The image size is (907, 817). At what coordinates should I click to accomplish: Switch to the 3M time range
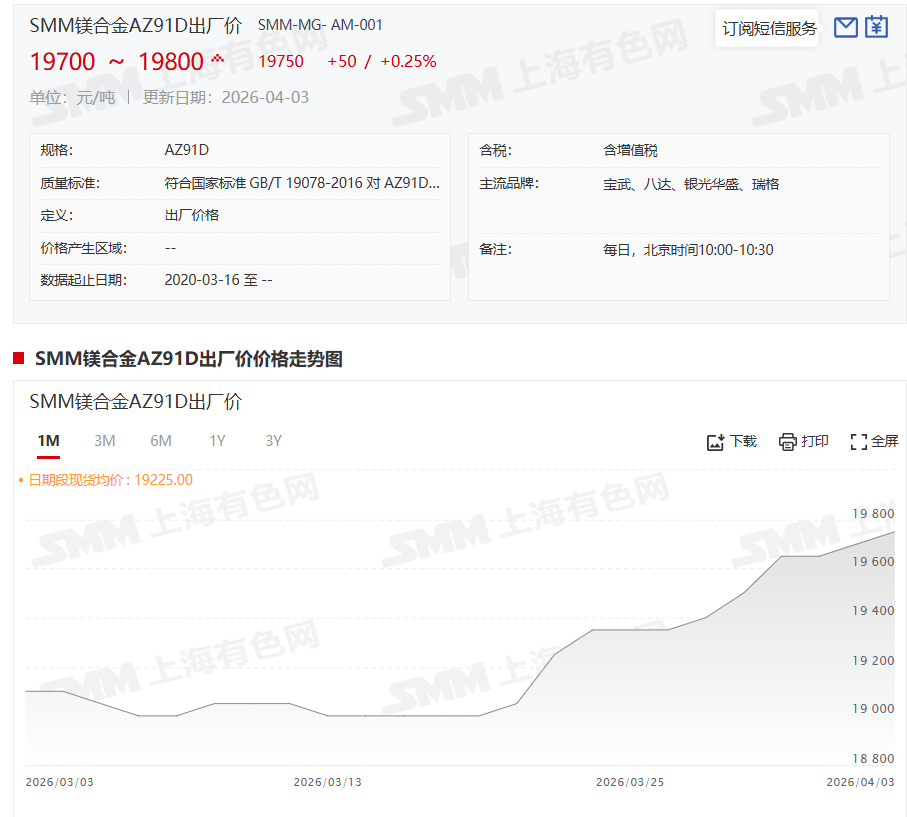[x=105, y=441]
